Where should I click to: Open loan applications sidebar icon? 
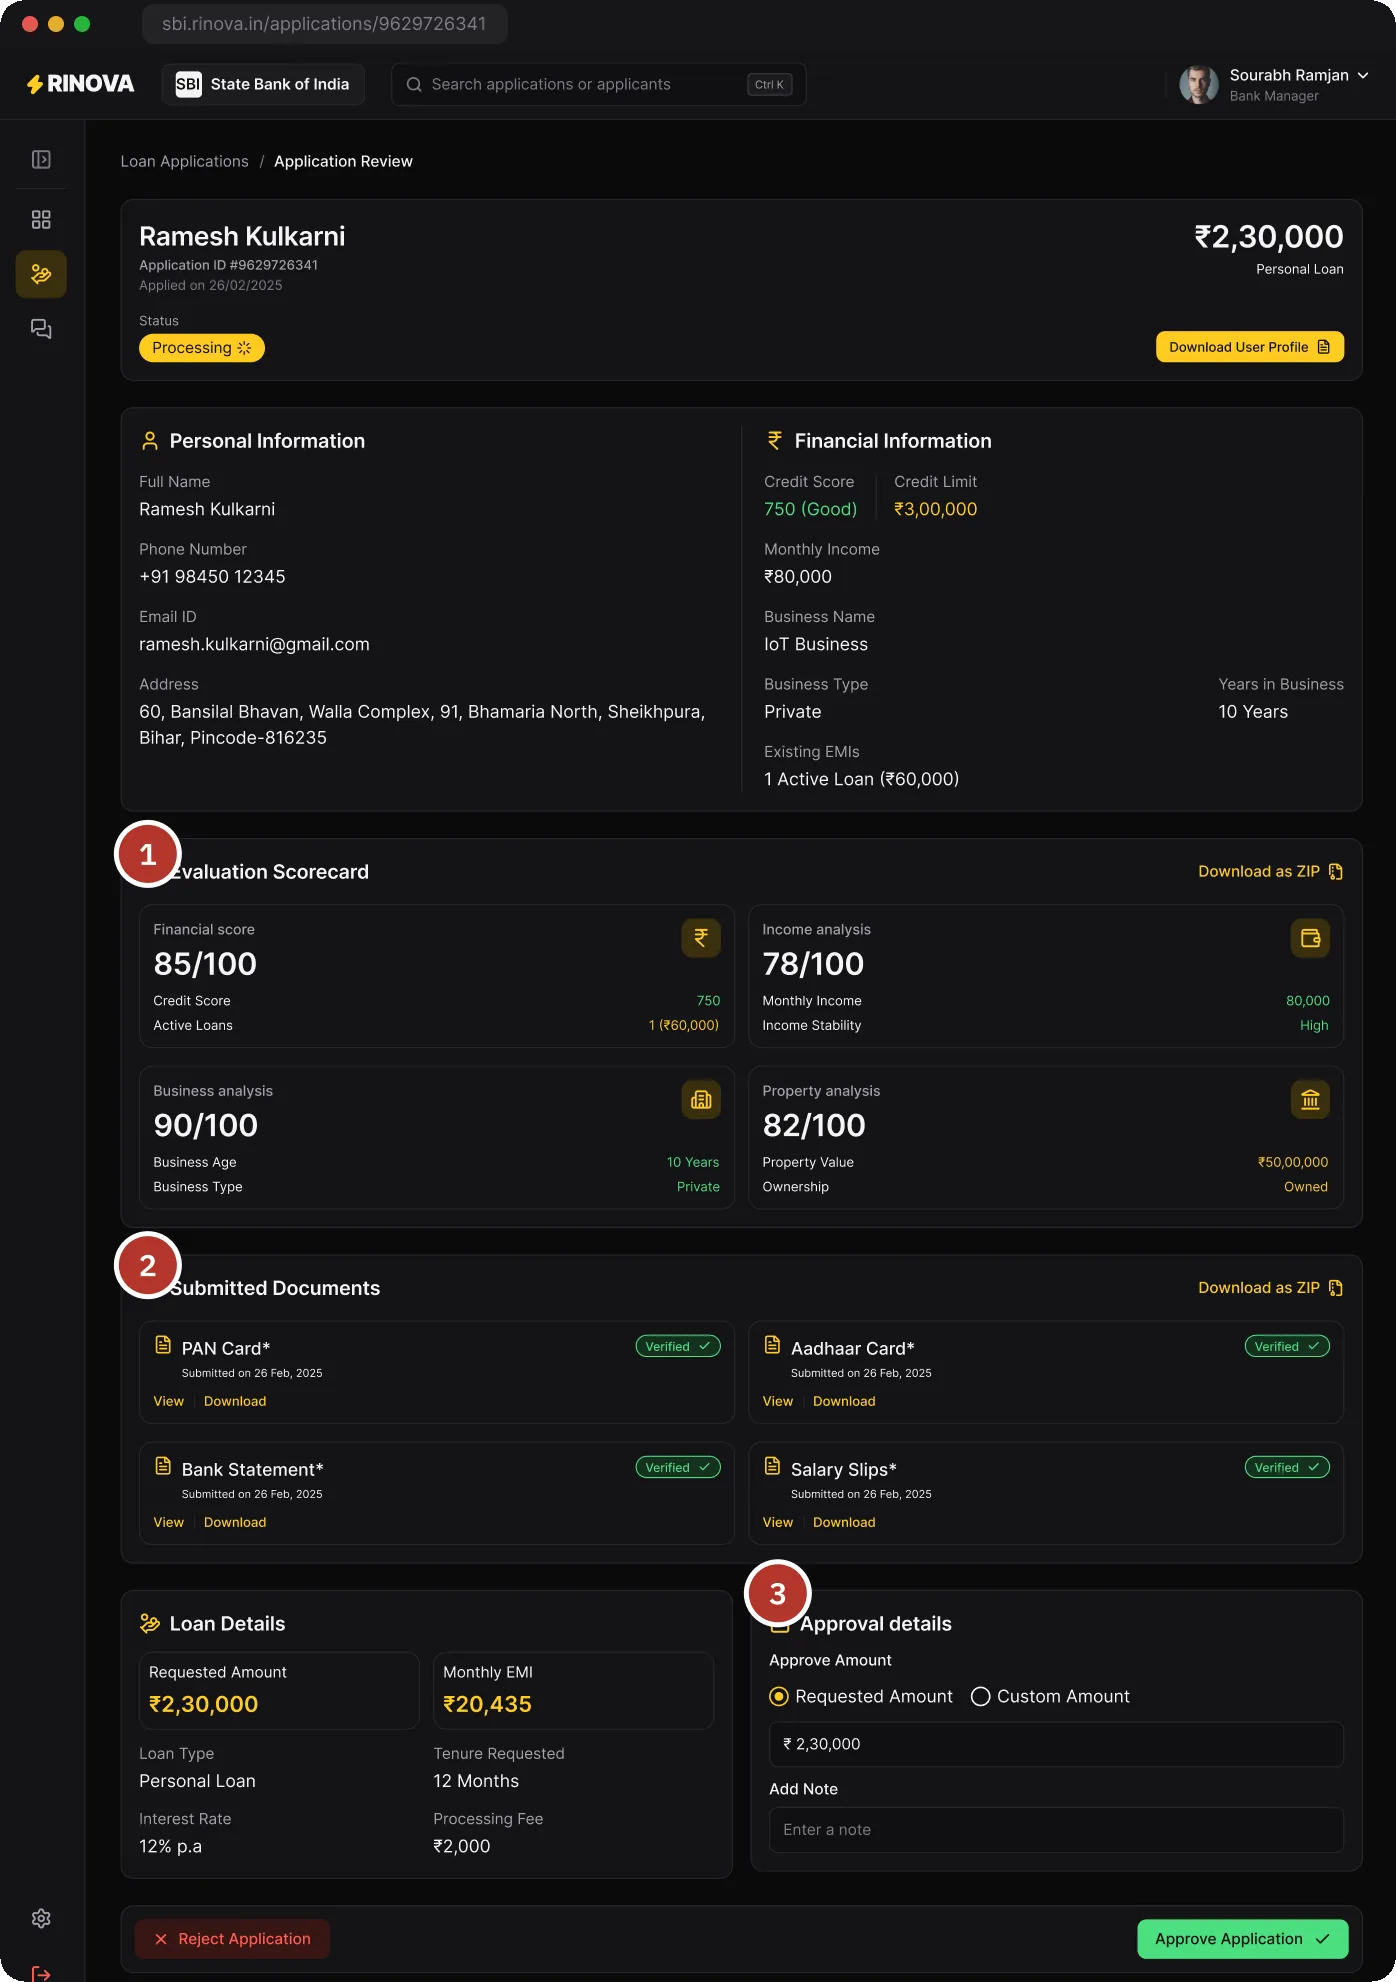point(41,274)
